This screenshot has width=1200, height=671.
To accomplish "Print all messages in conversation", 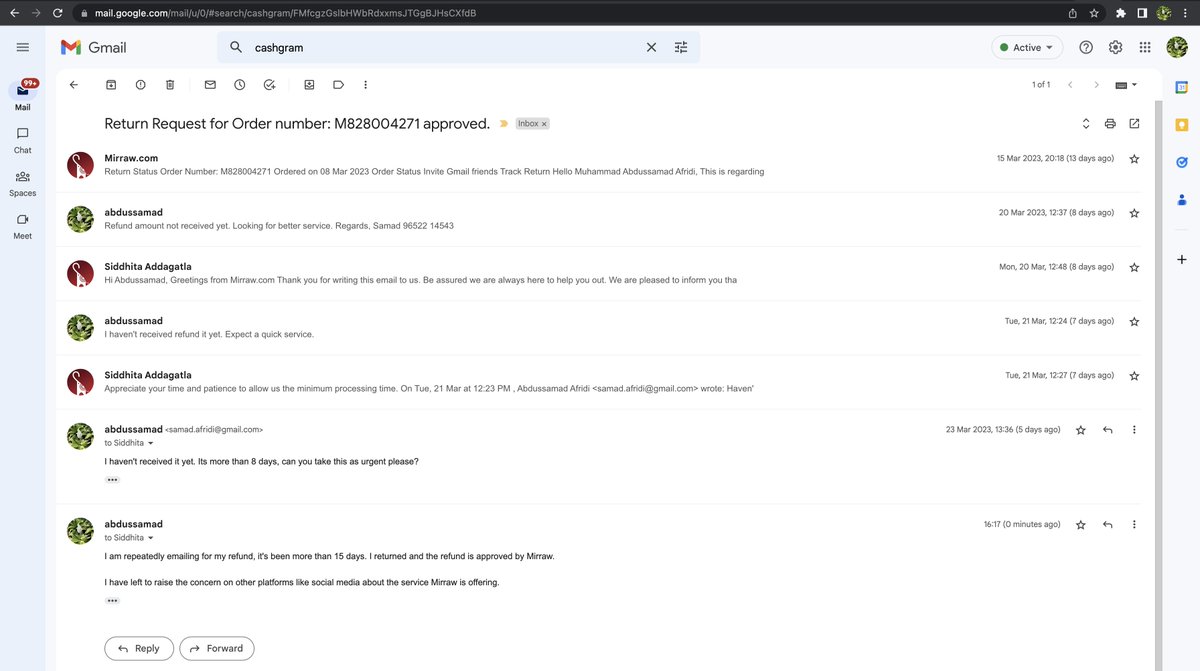I will pos(1110,124).
